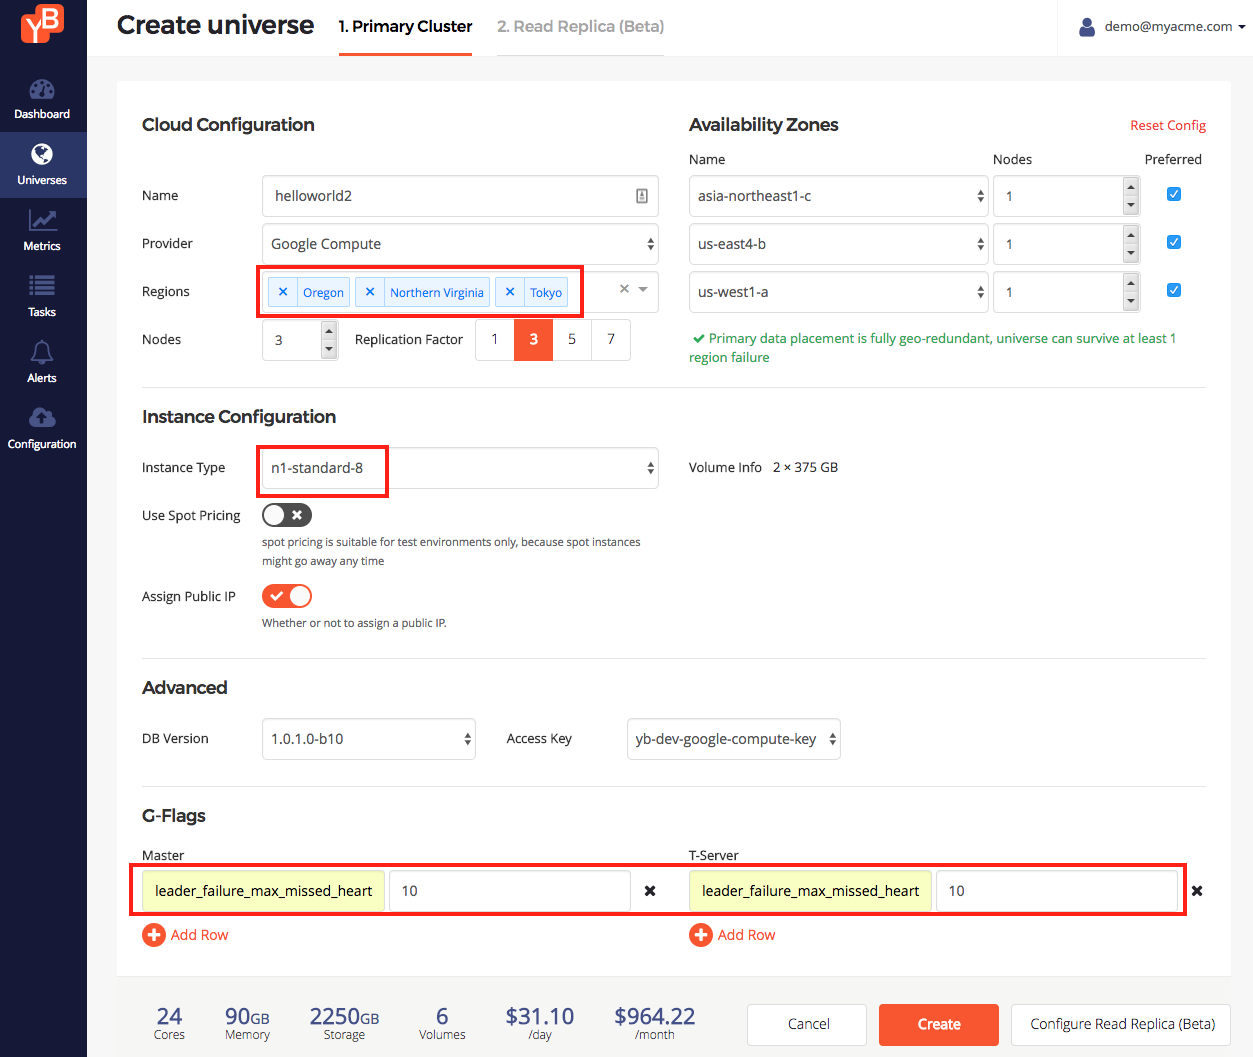Disable Assign Public IP switch
This screenshot has width=1253, height=1057.
coord(287,596)
